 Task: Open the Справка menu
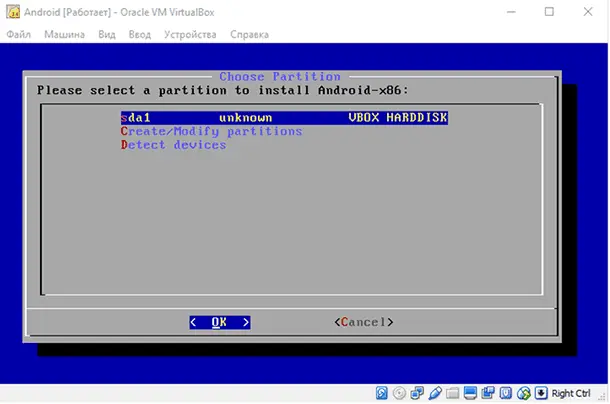(x=249, y=34)
